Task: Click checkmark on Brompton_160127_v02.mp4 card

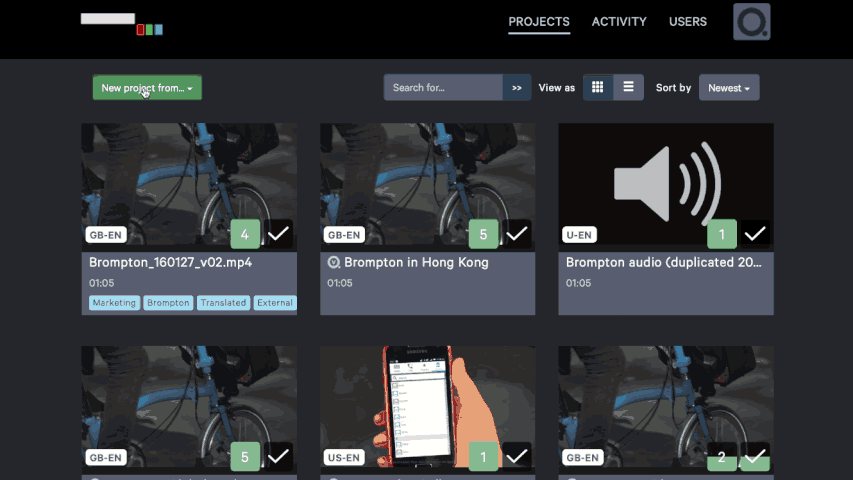Action: click(278, 234)
